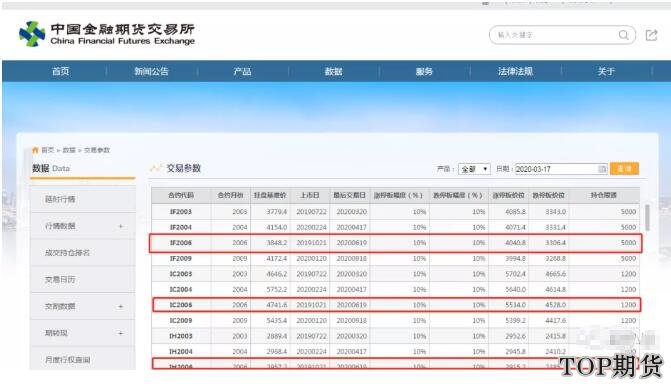671x390 pixels.
Task: Open the 关于 navigation menu
Action: (x=606, y=71)
